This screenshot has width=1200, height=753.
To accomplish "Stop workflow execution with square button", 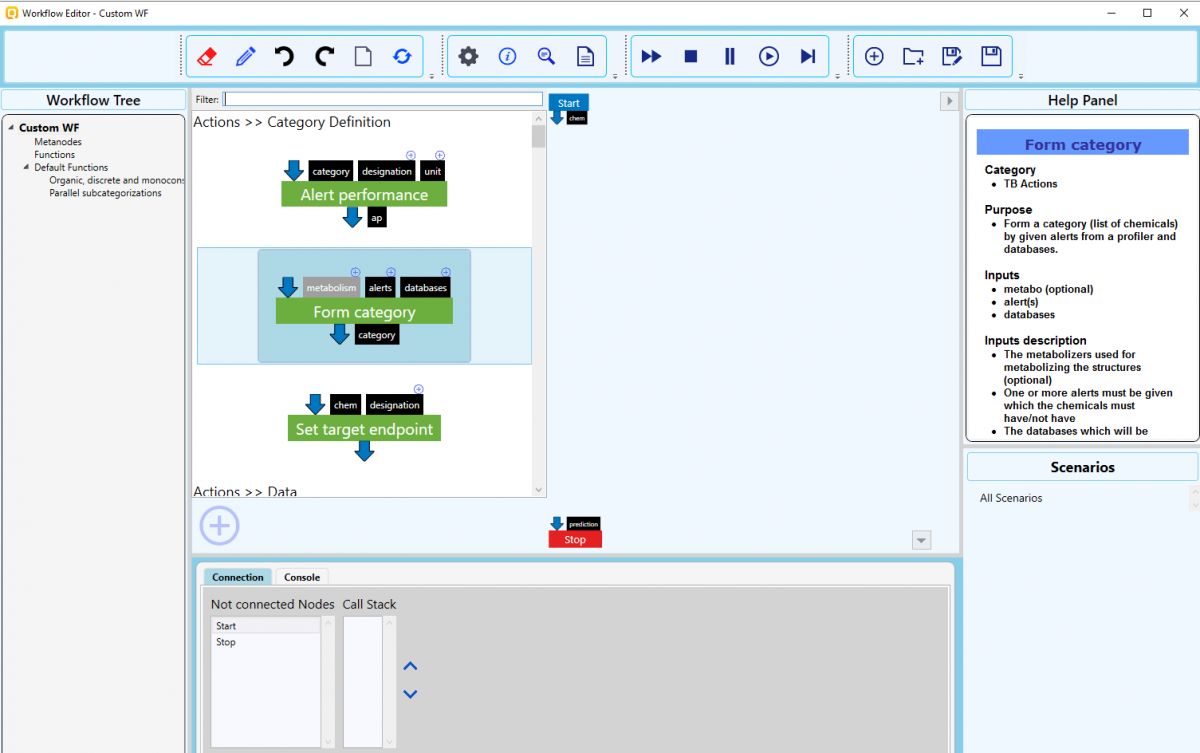I will 691,57.
